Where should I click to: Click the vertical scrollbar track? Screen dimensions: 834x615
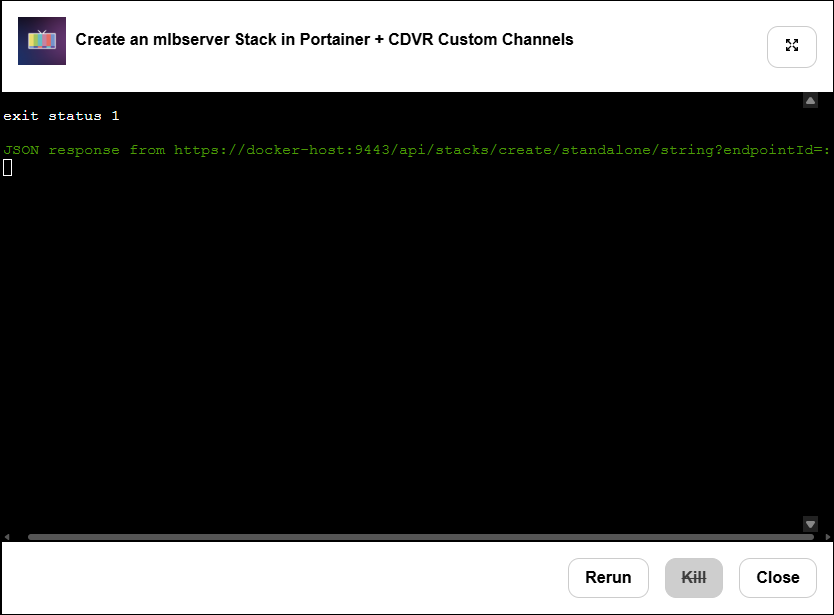[x=810, y=310]
